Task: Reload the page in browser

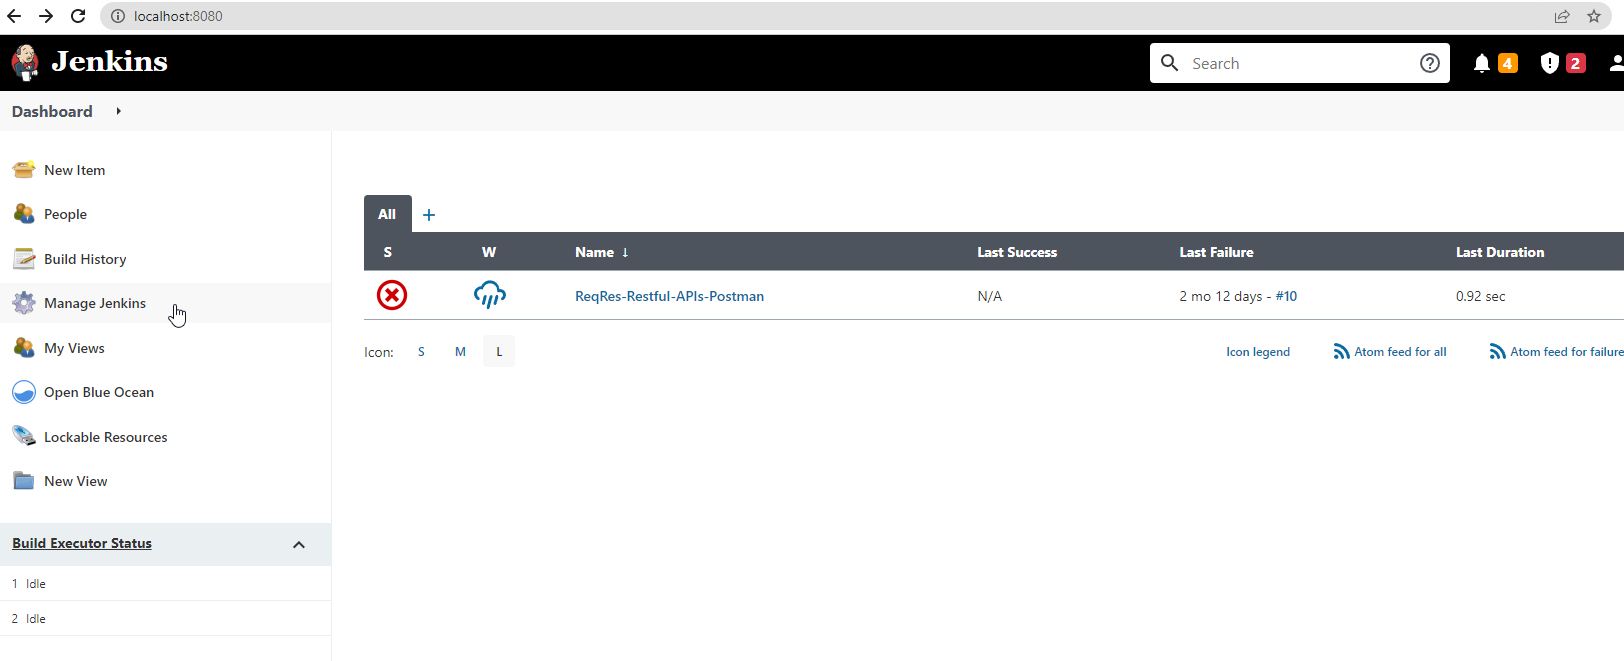Action: point(78,16)
